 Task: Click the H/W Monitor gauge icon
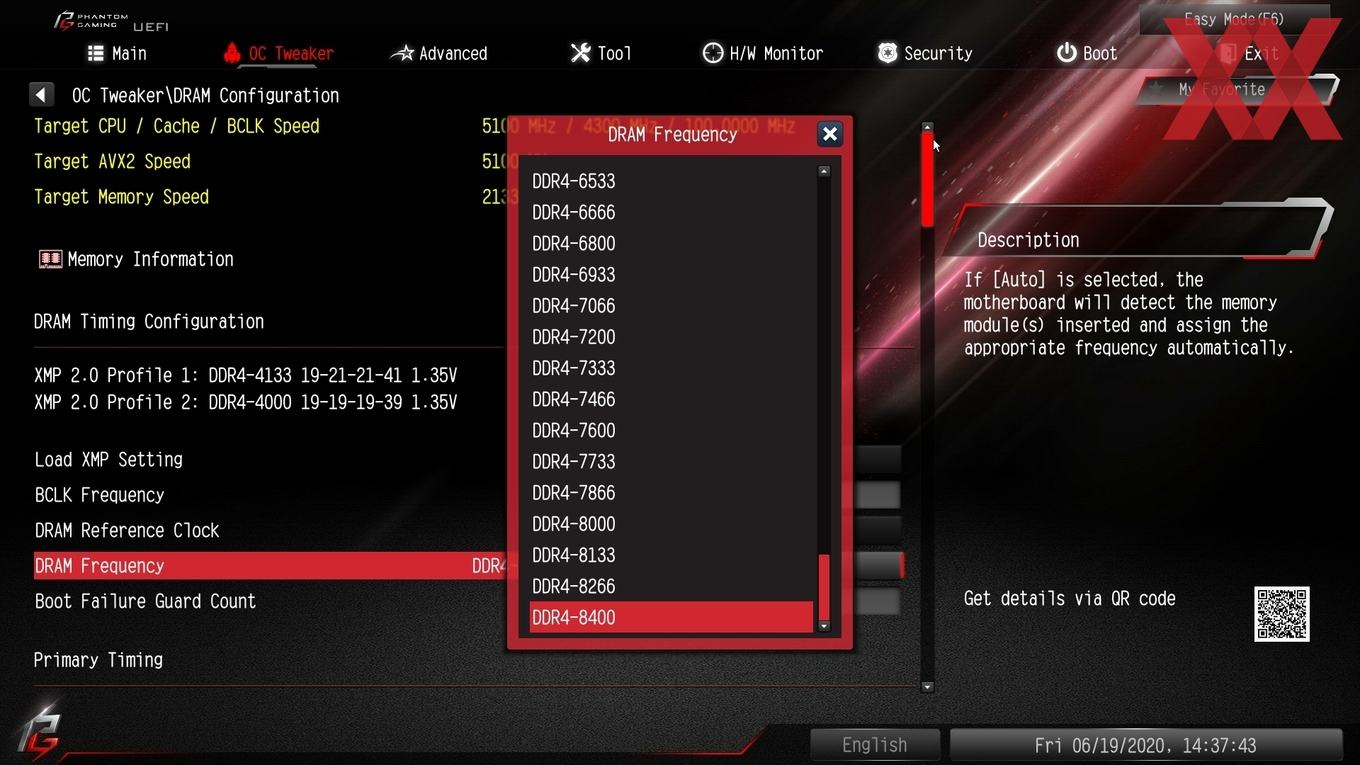point(713,53)
